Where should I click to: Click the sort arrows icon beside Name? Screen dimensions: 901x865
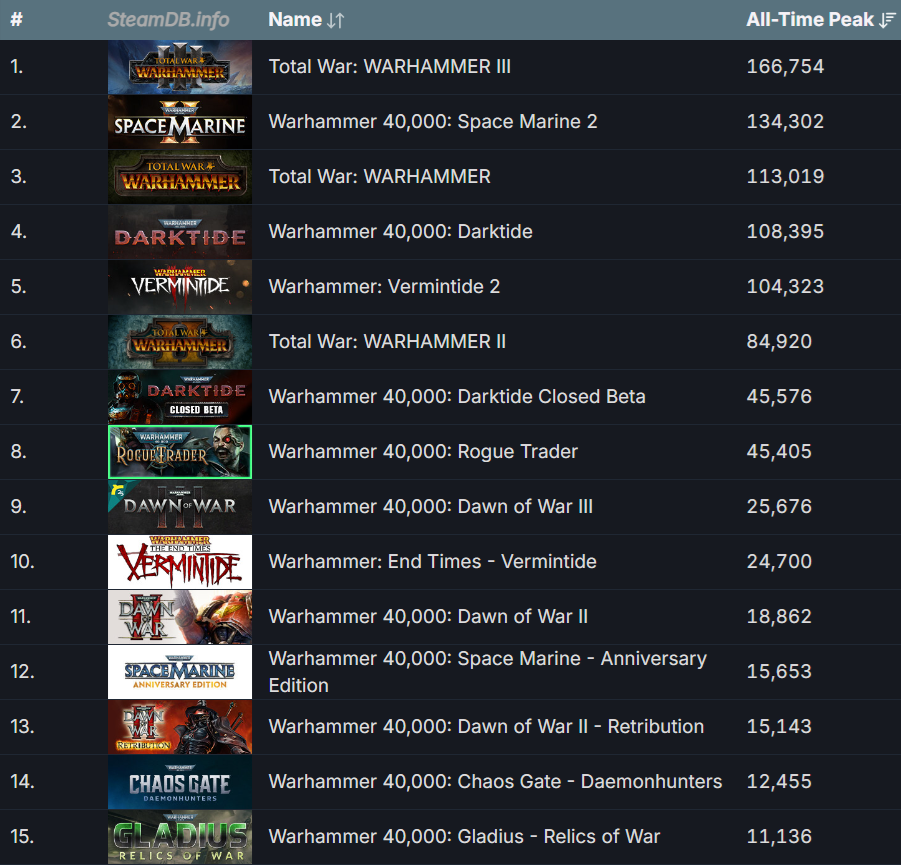(x=336, y=21)
